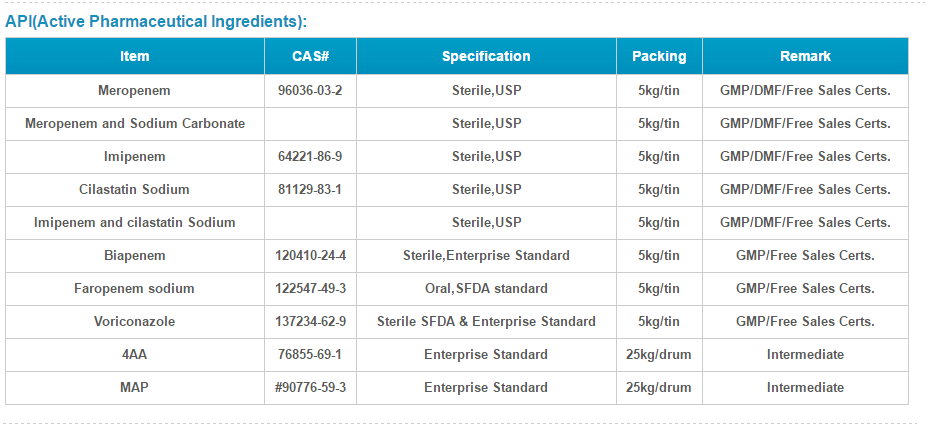
Task: Click Intermediate remark in 4AA row
Action: (805, 355)
